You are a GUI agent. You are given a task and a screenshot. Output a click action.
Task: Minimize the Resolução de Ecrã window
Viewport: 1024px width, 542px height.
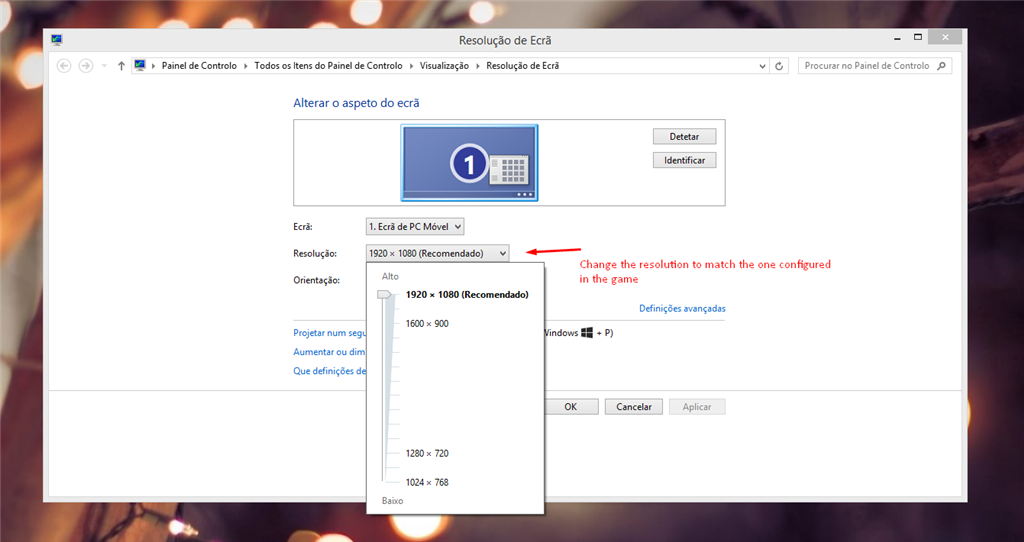click(x=898, y=38)
